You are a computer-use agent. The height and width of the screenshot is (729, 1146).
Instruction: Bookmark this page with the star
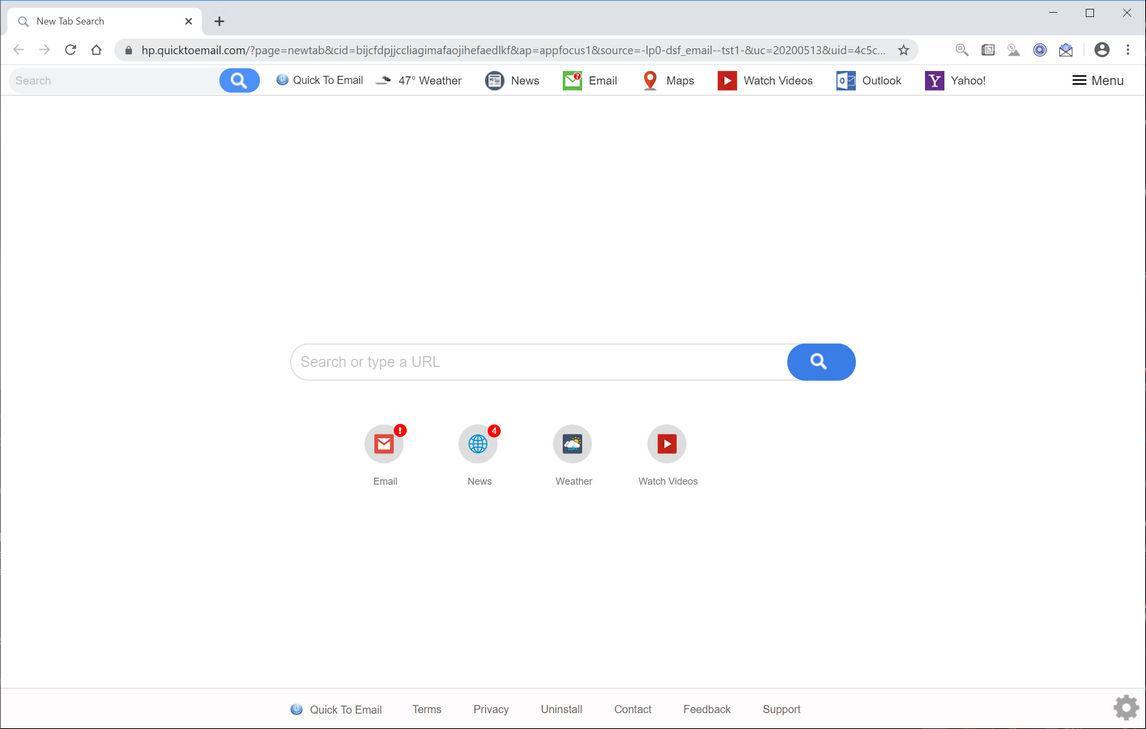click(903, 49)
